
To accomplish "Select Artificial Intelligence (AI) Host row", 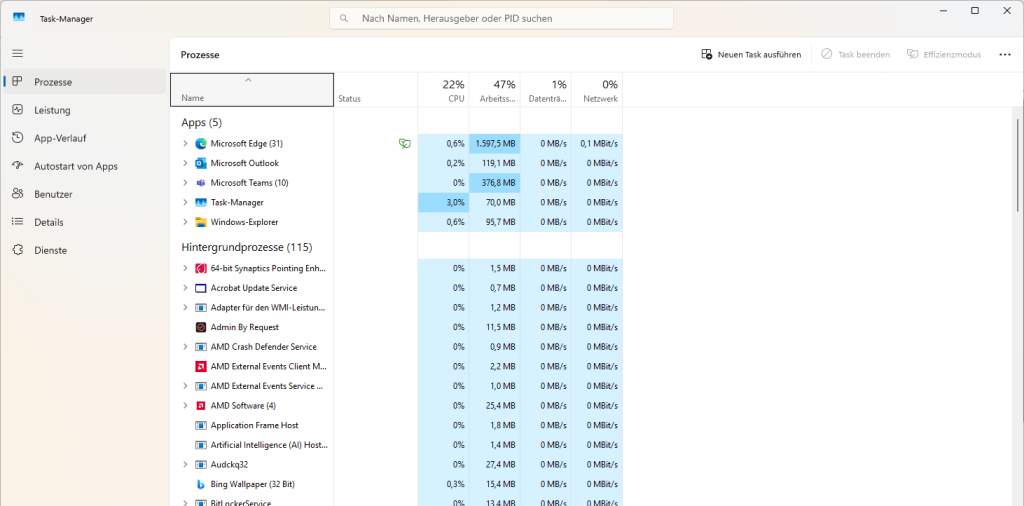I will click(x=396, y=445).
